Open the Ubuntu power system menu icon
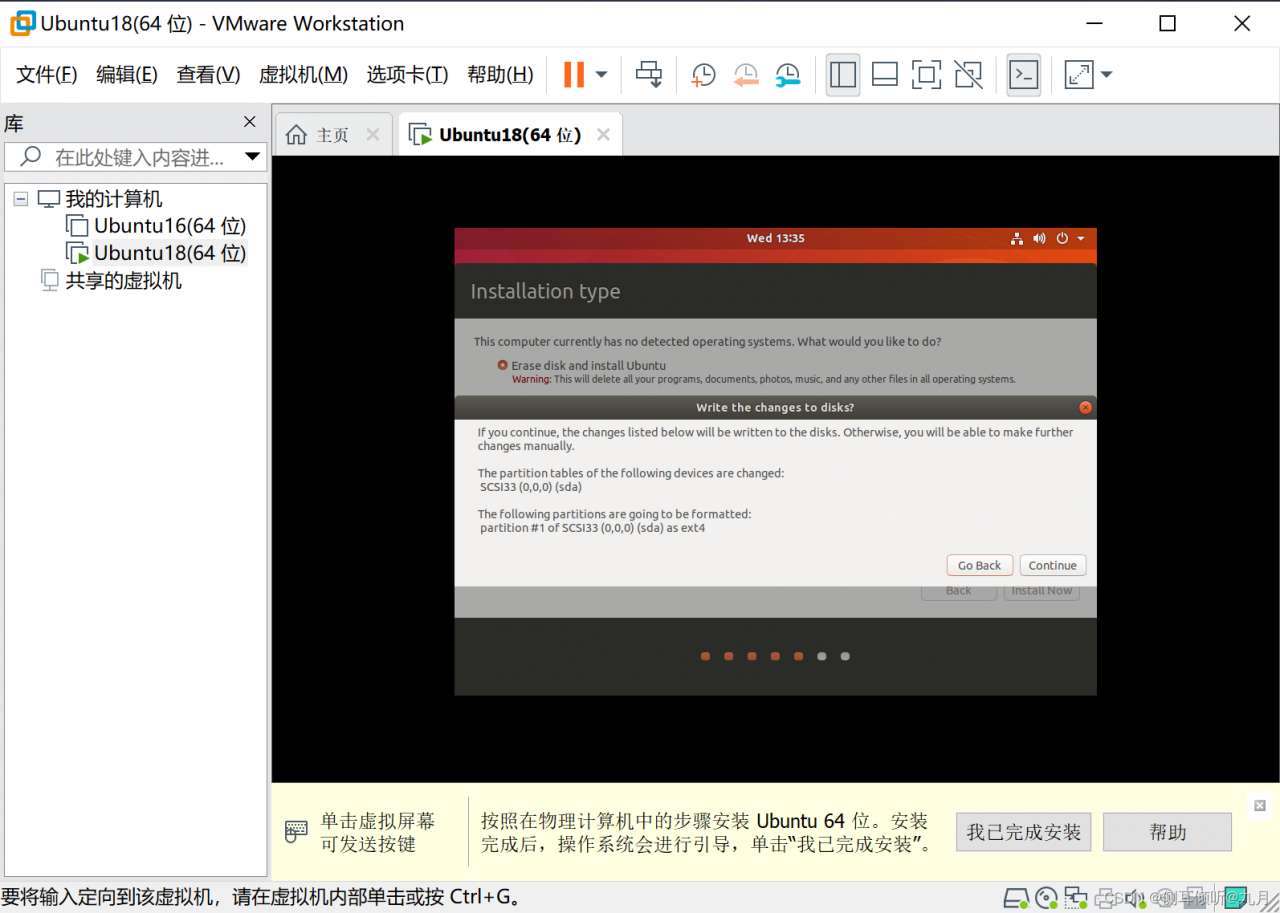Screen dimensions: 1280x913 pos(1062,238)
